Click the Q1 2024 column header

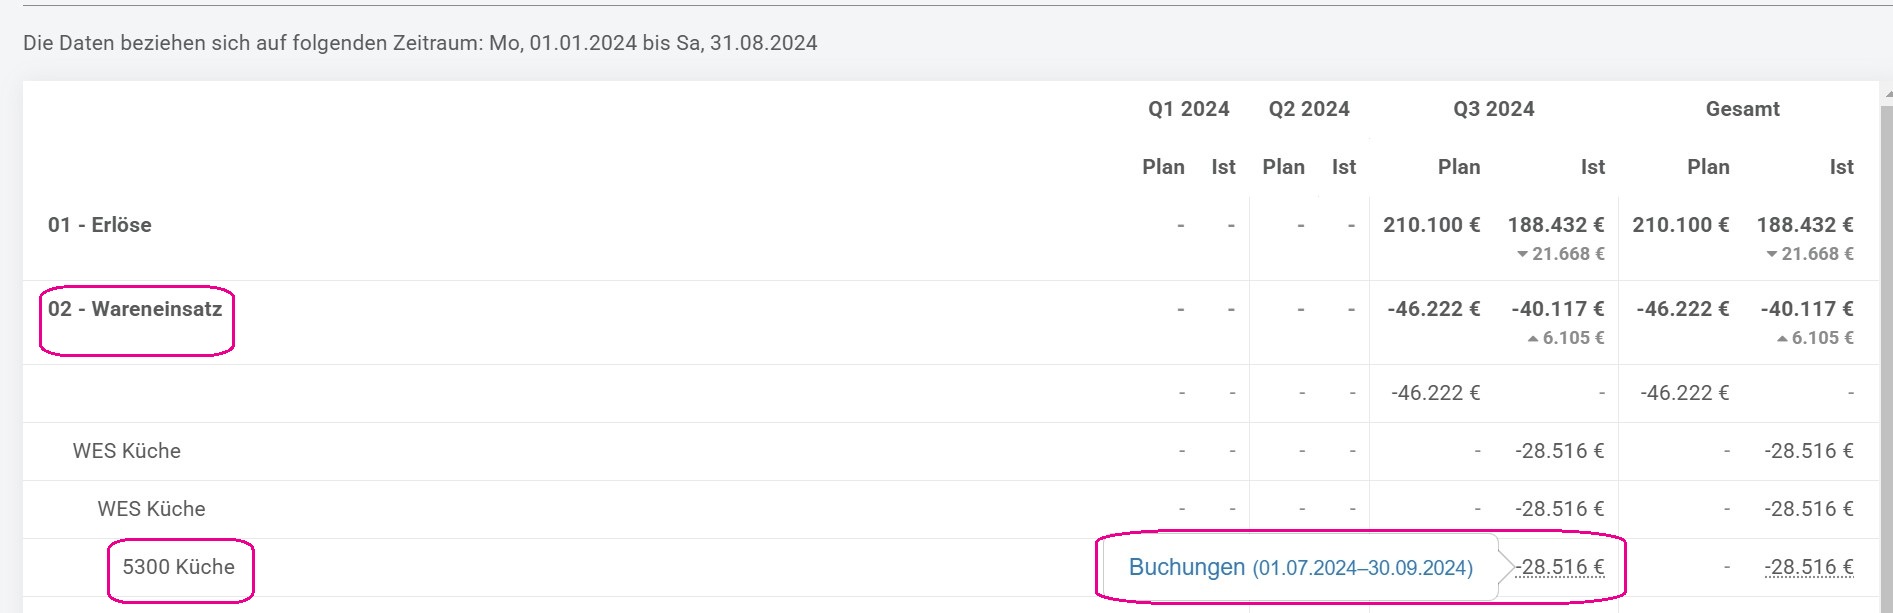point(1189,109)
